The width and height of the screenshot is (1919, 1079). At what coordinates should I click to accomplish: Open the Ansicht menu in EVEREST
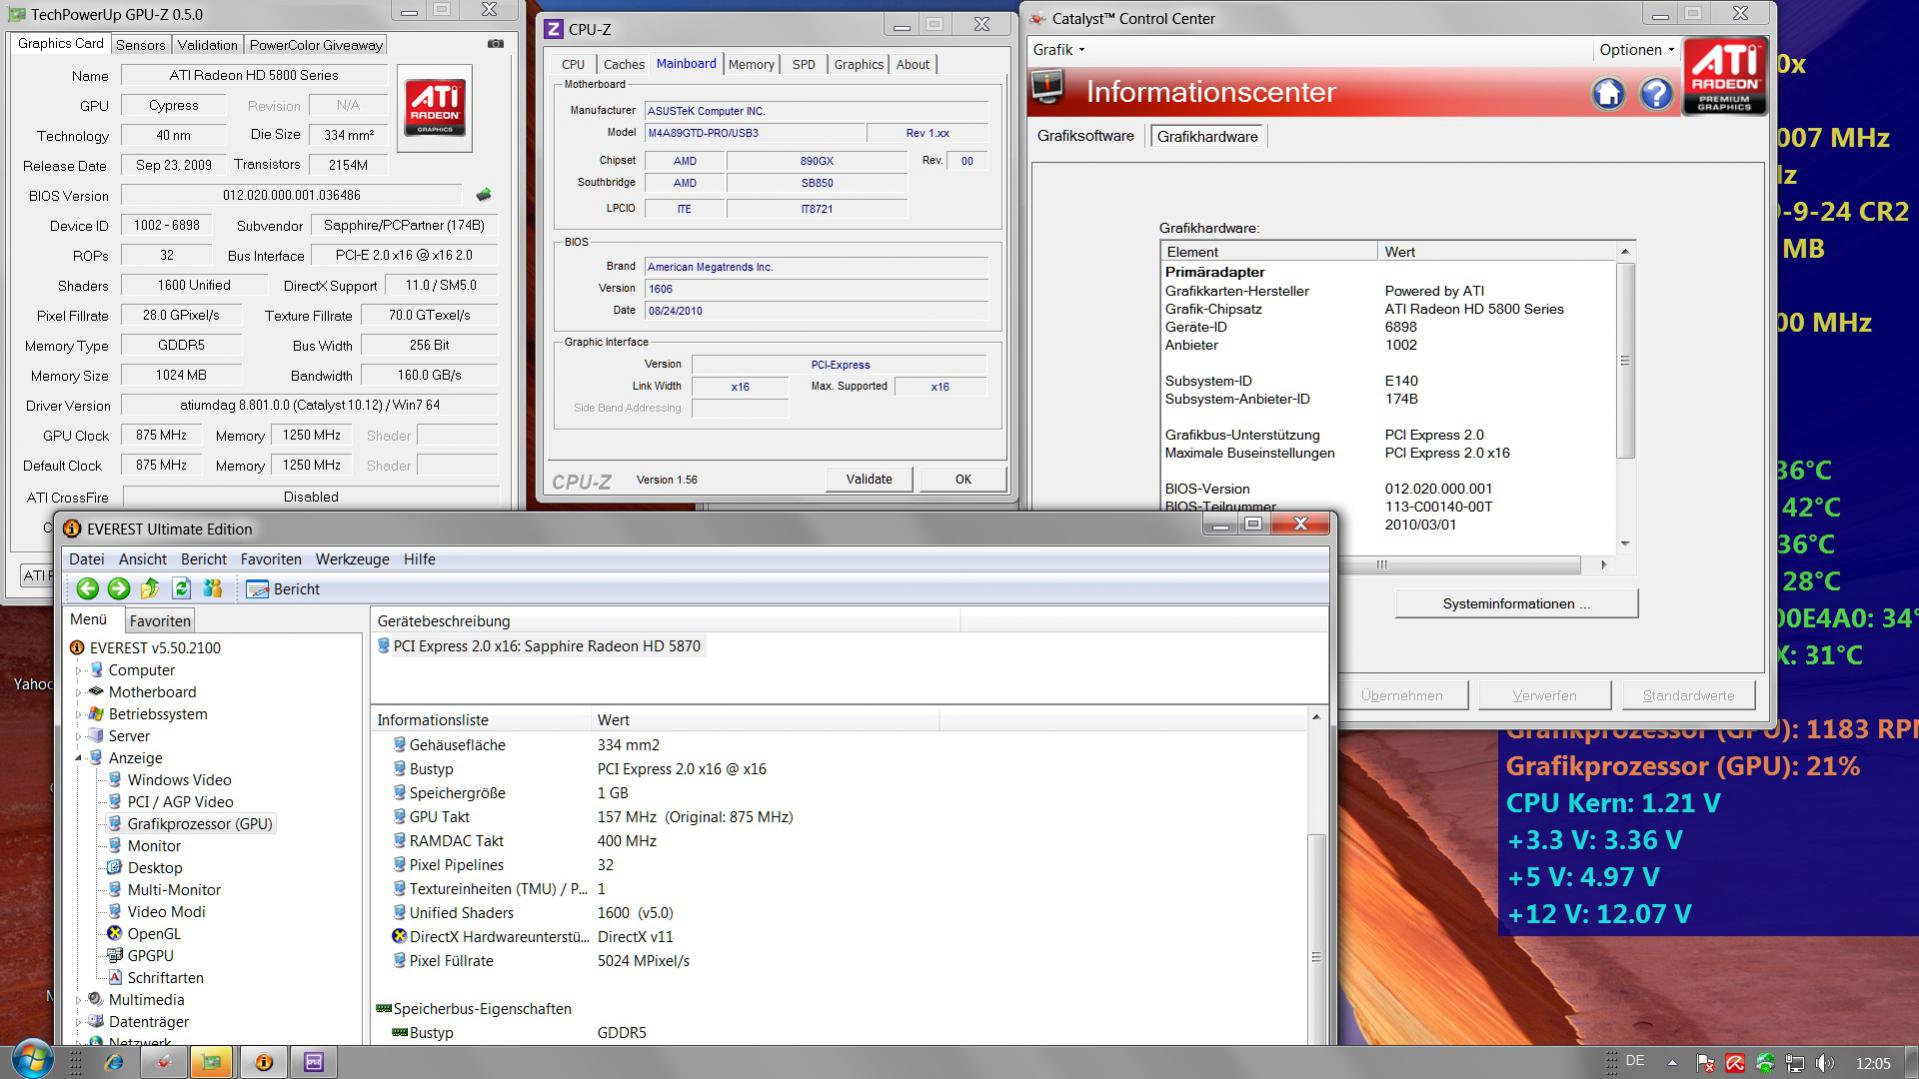pos(143,559)
